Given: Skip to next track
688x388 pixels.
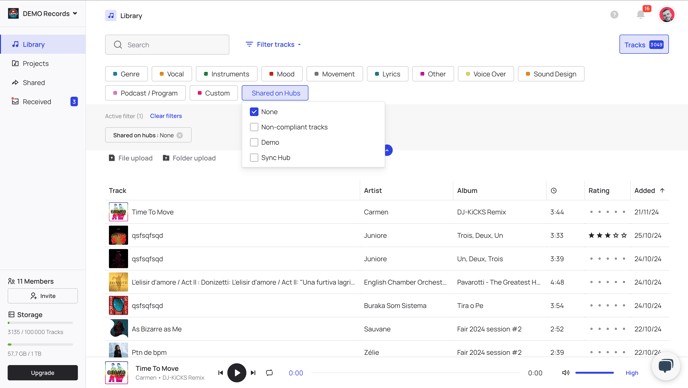Looking at the screenshot, I should point(253,373).
